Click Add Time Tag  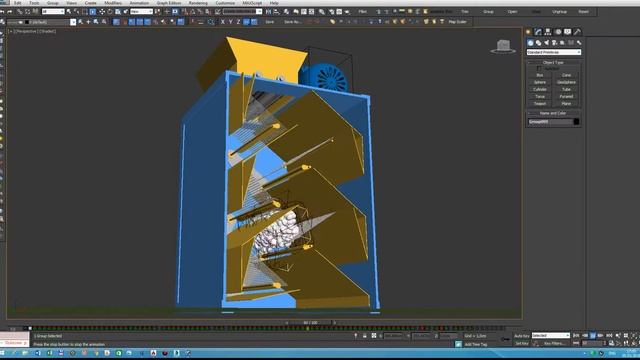click(476, 344)
